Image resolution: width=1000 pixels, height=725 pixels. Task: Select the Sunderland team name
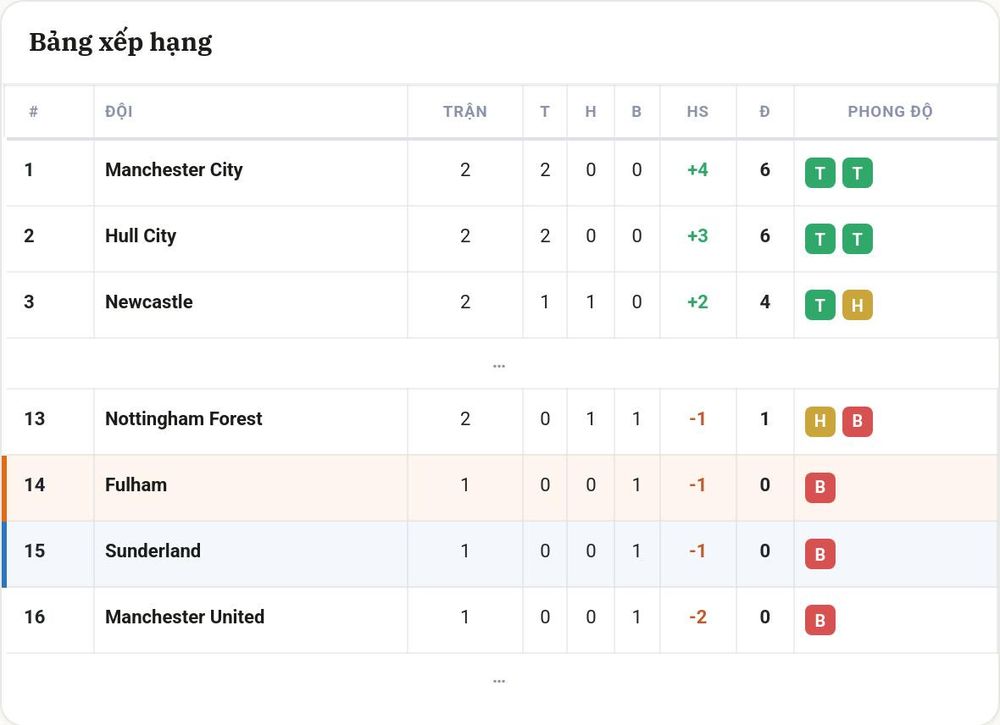point(152,550)
